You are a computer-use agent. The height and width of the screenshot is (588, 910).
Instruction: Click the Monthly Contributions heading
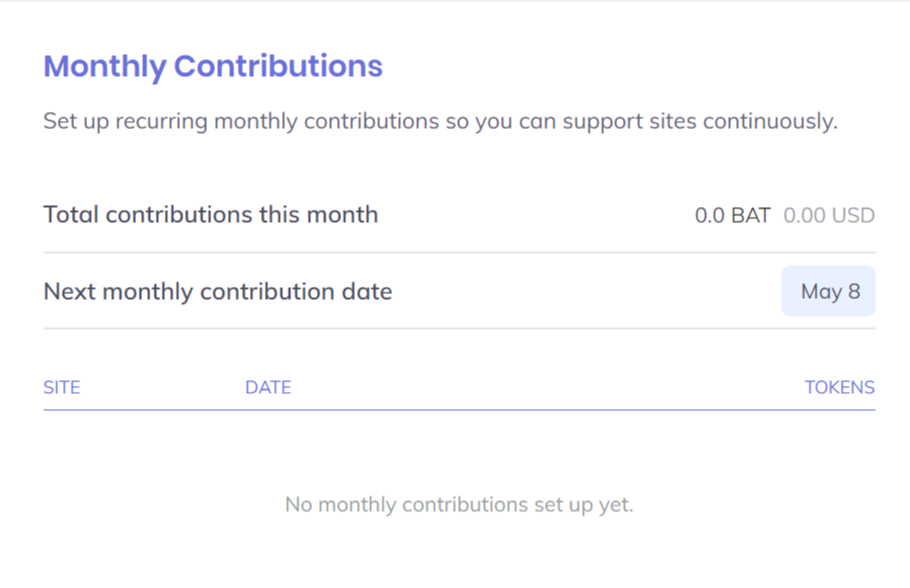point(213,66)
